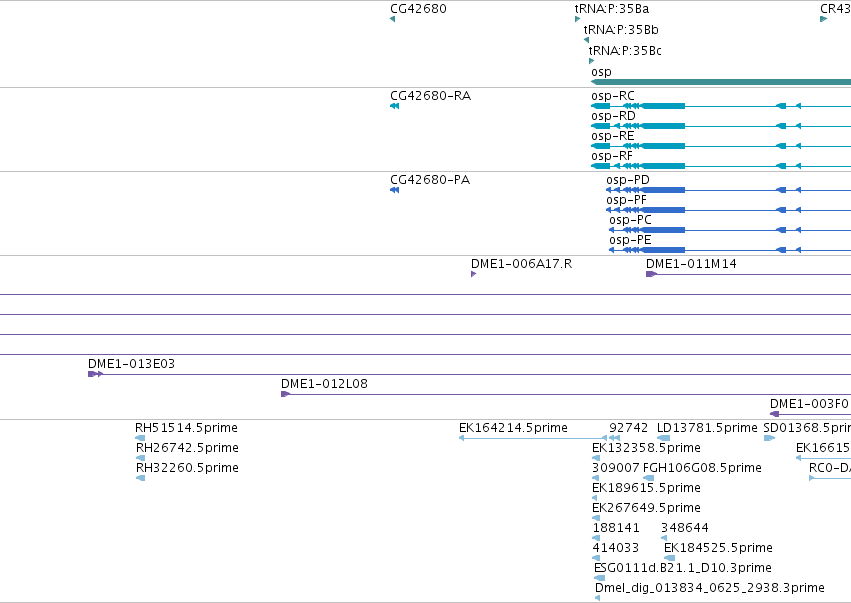The image size is (851, 603).
Task: Select the Dmel_dig_013834_0625_2938.3prime label
Action: point(709,589)
